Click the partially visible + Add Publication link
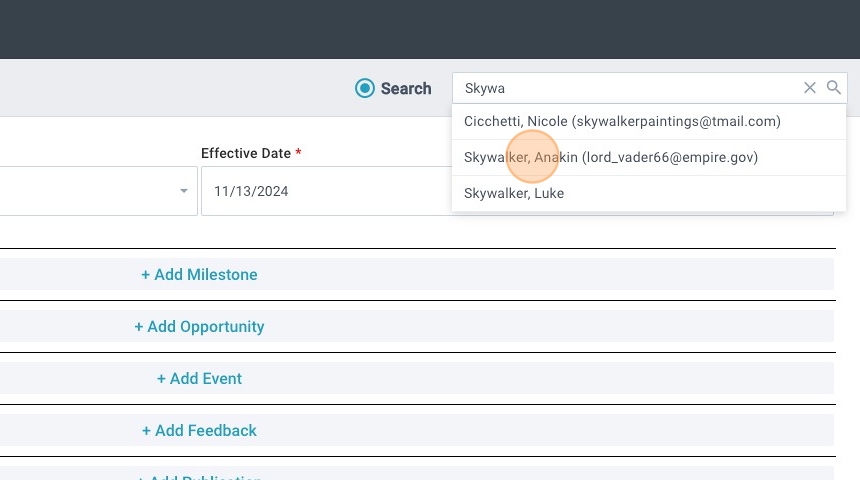Image resolution: width=860 pixels, height=480 pixels. pyautogui.click(x=199, y=477)
